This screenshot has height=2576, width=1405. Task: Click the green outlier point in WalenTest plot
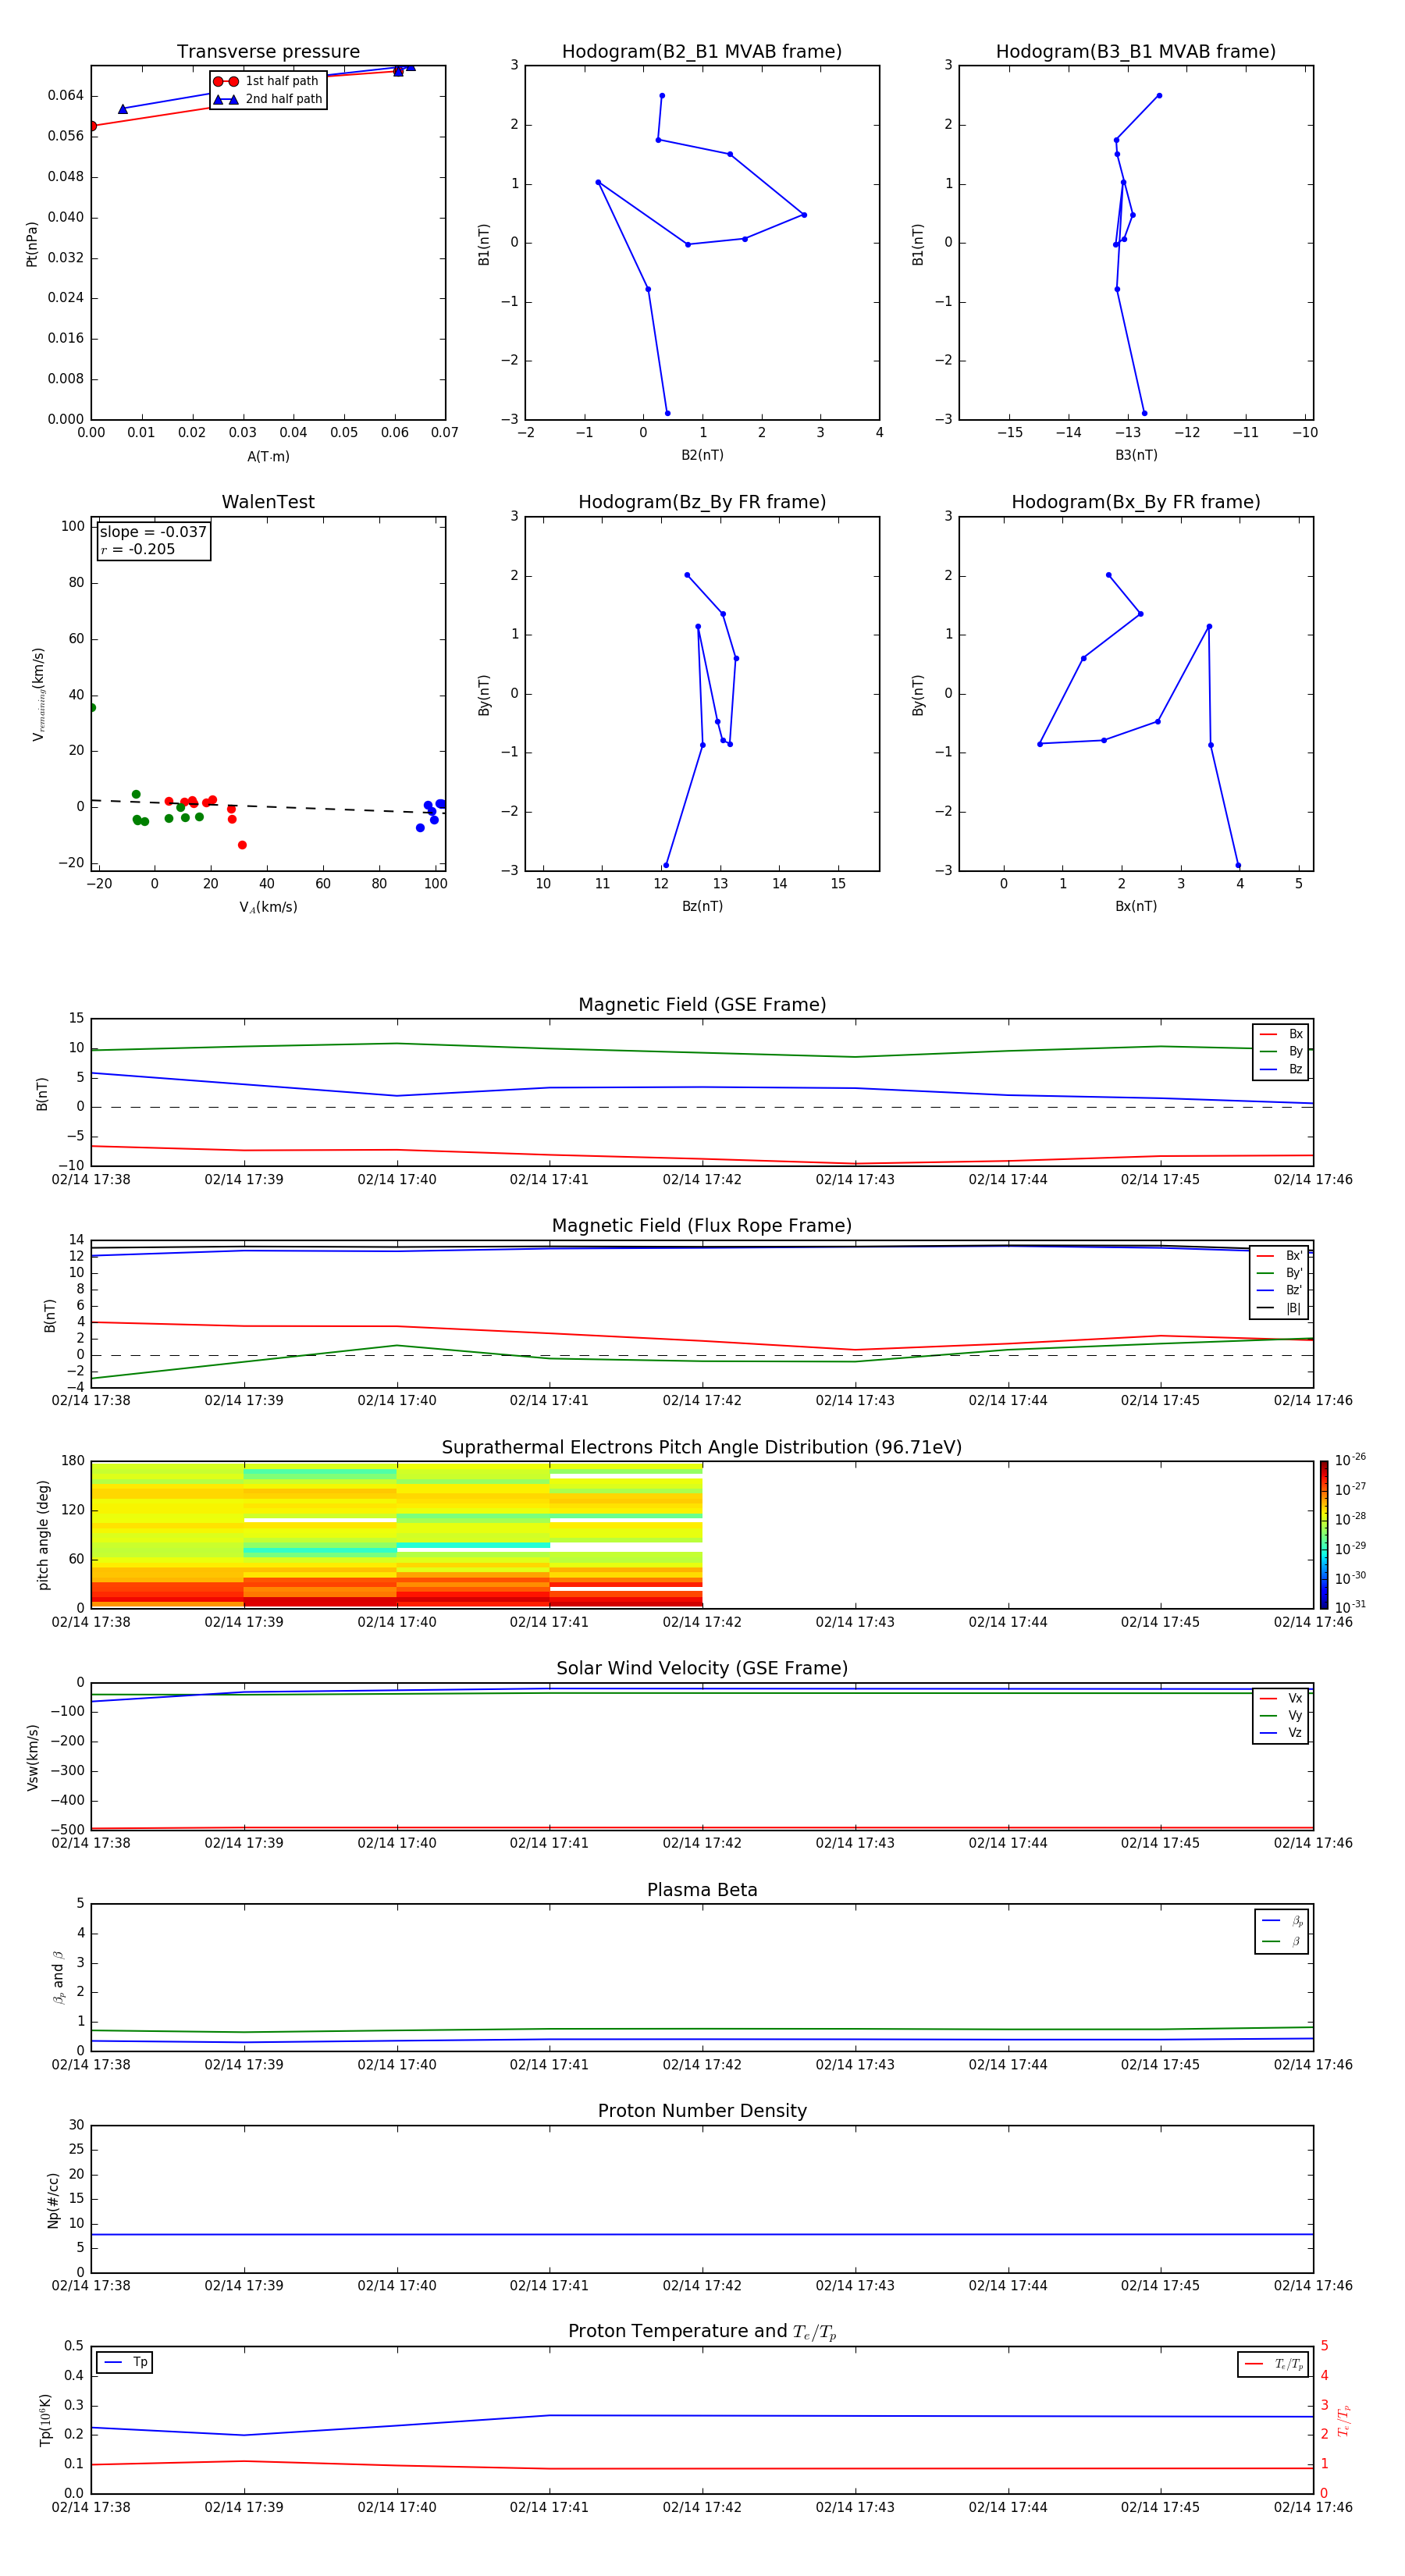(x=92, y=708)
